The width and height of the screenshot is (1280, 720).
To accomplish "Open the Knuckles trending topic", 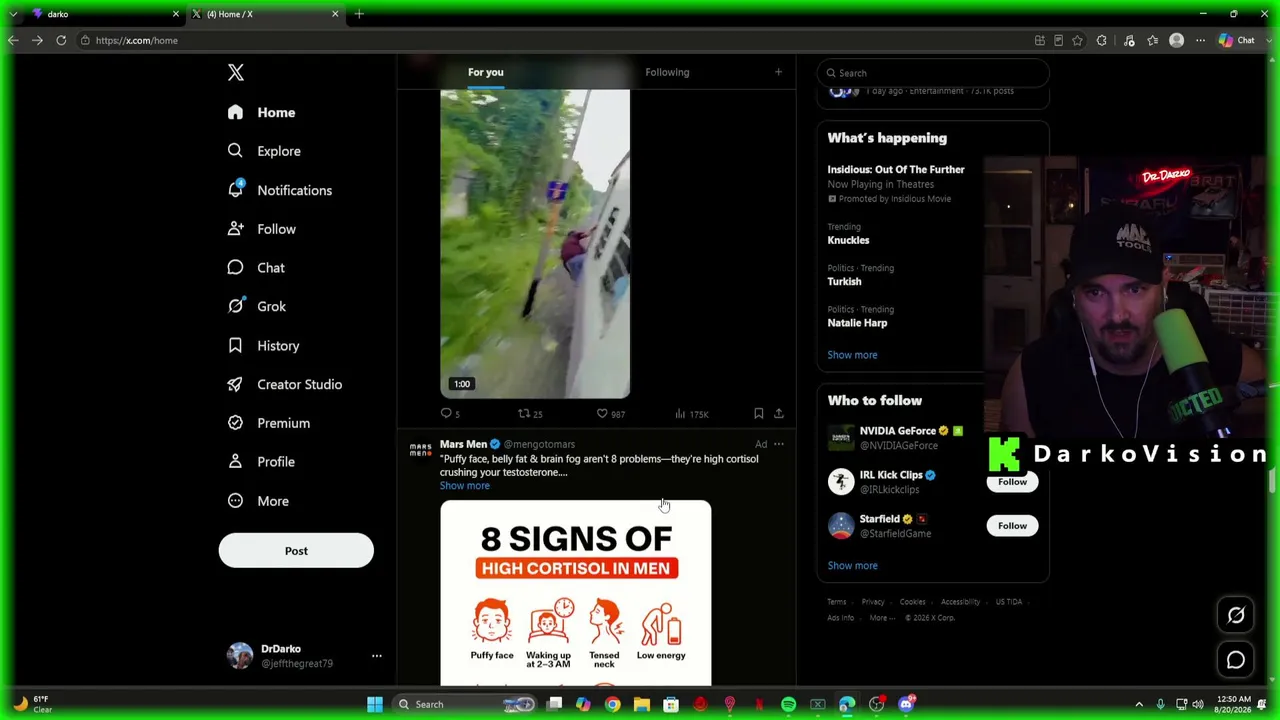I will [x=848, y=240].
